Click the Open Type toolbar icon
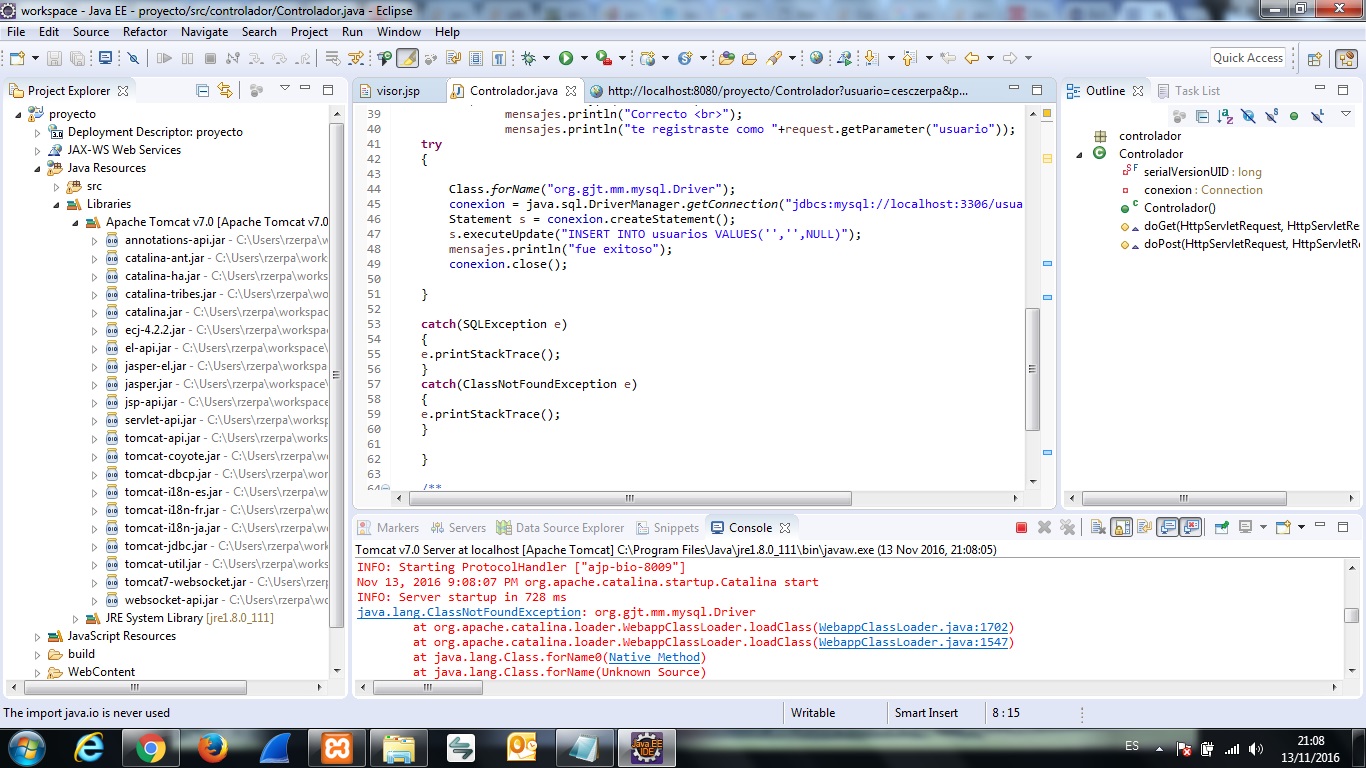Screen dimensions: 1366x768 point(727,58)
